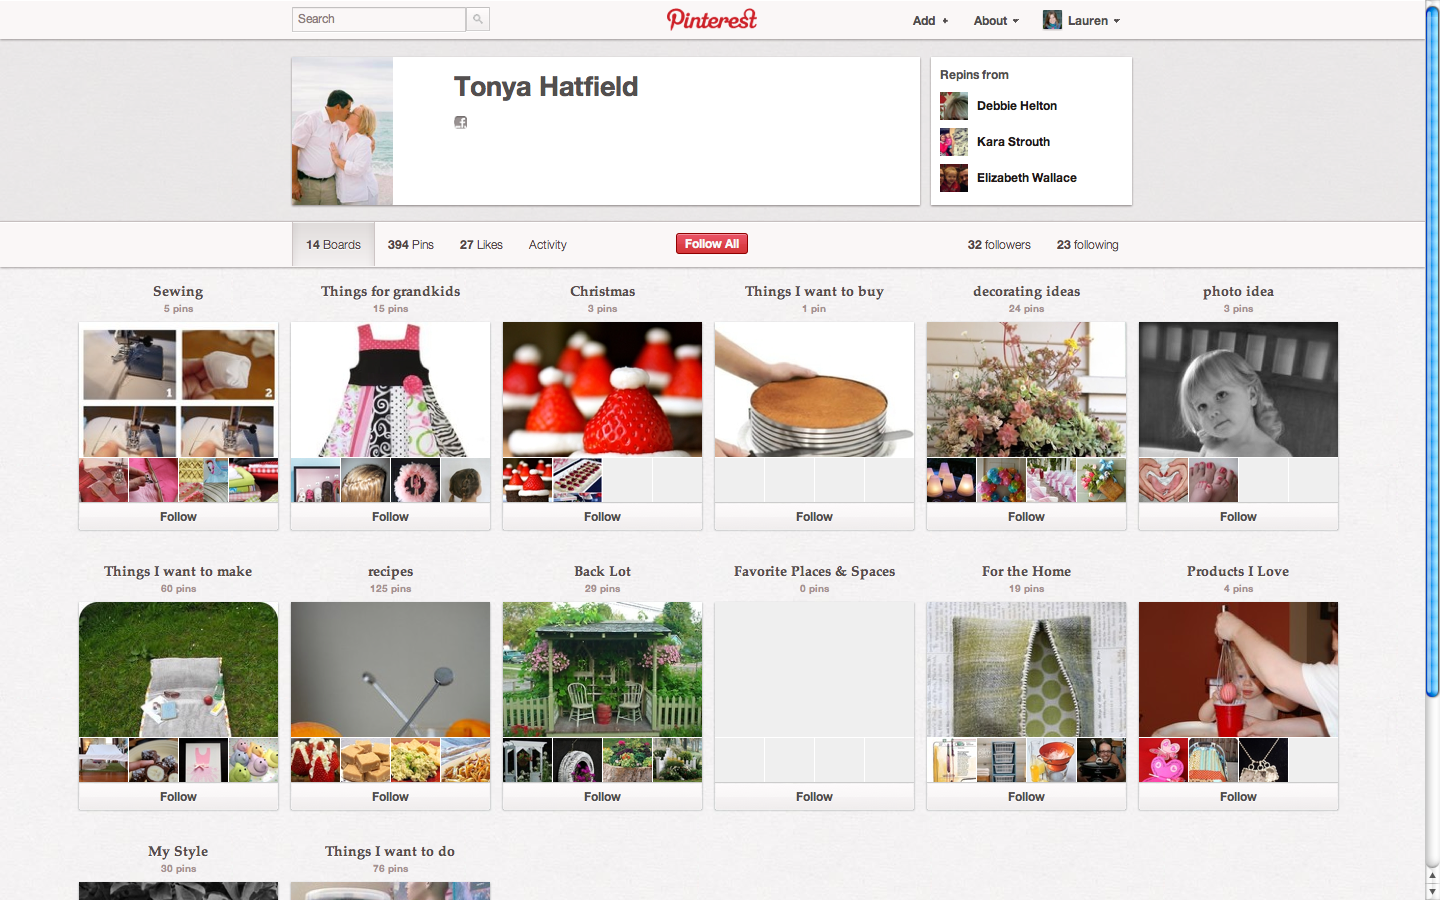Switch to the 27 Likes tab
This screenshot has height=900, width=1440.
pyautogui.click(x=481, y=245)
